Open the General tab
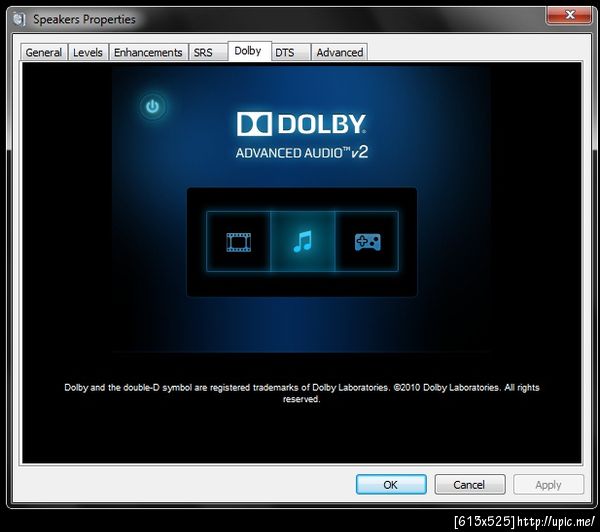 click(44, 52)
